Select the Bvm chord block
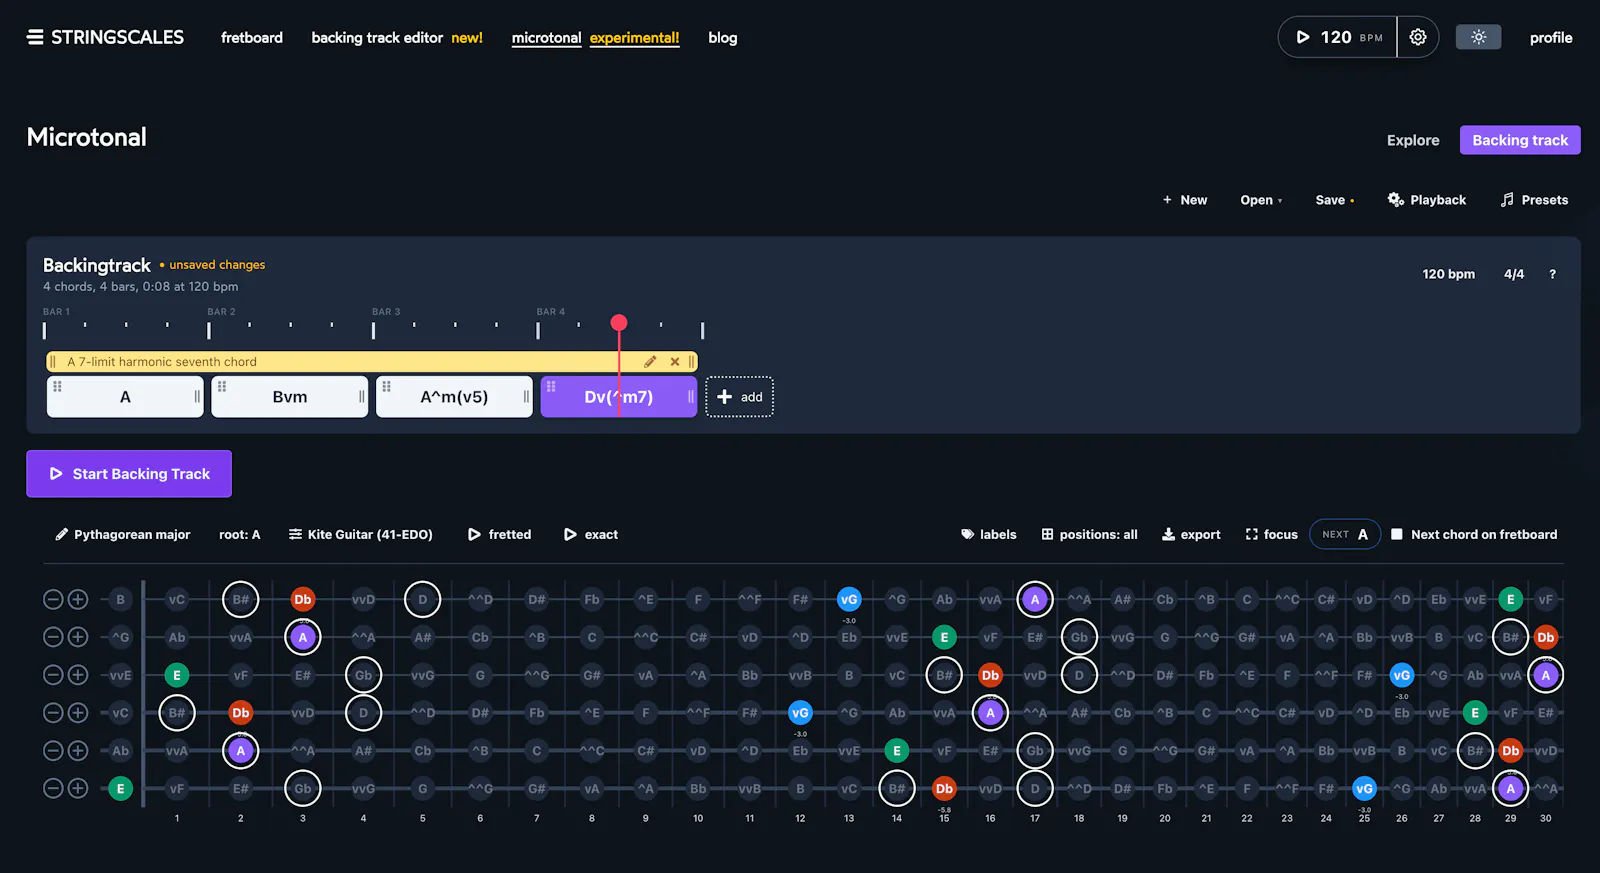Image resolution: width=1600 pixels, height=873 pixels. click(290, 397)
